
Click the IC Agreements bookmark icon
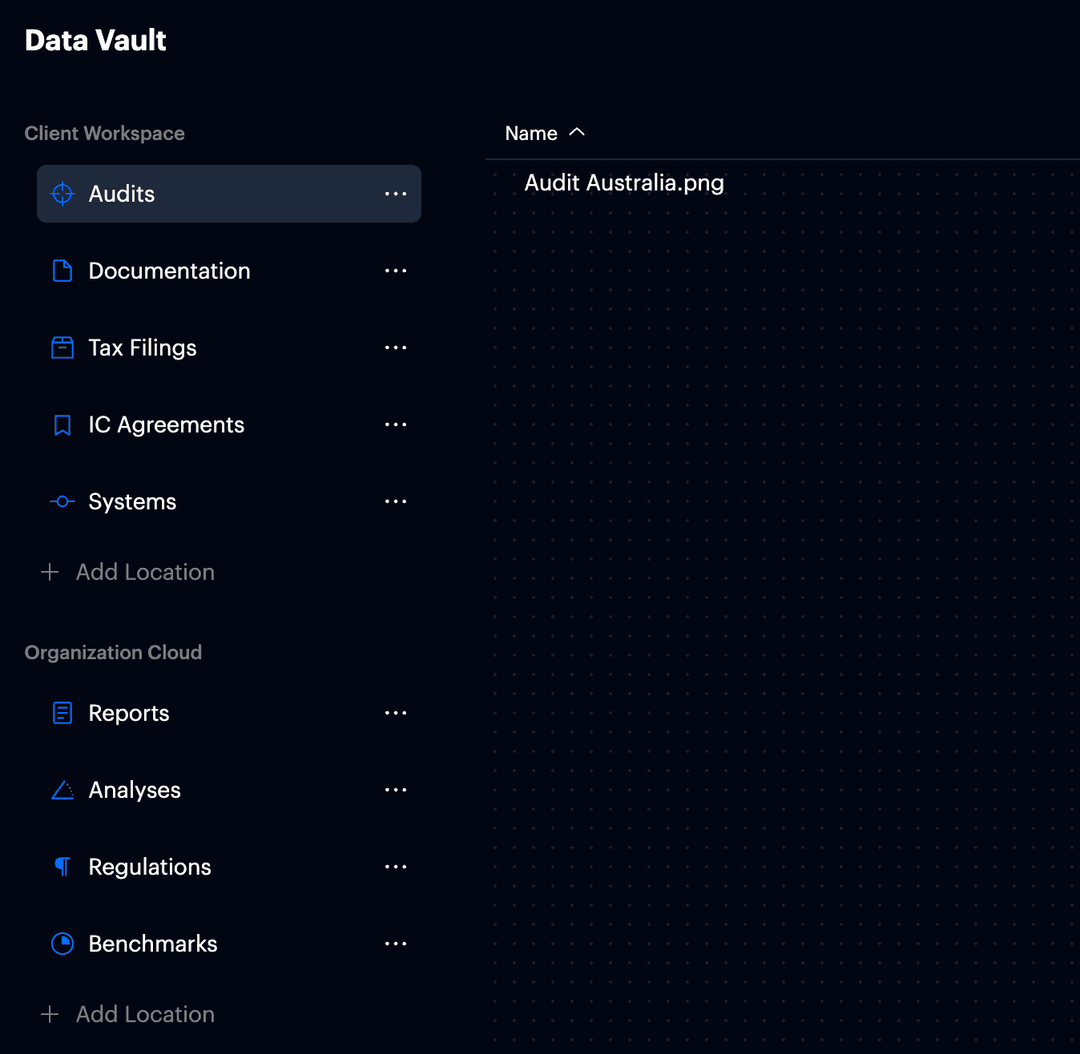point(62,424)
